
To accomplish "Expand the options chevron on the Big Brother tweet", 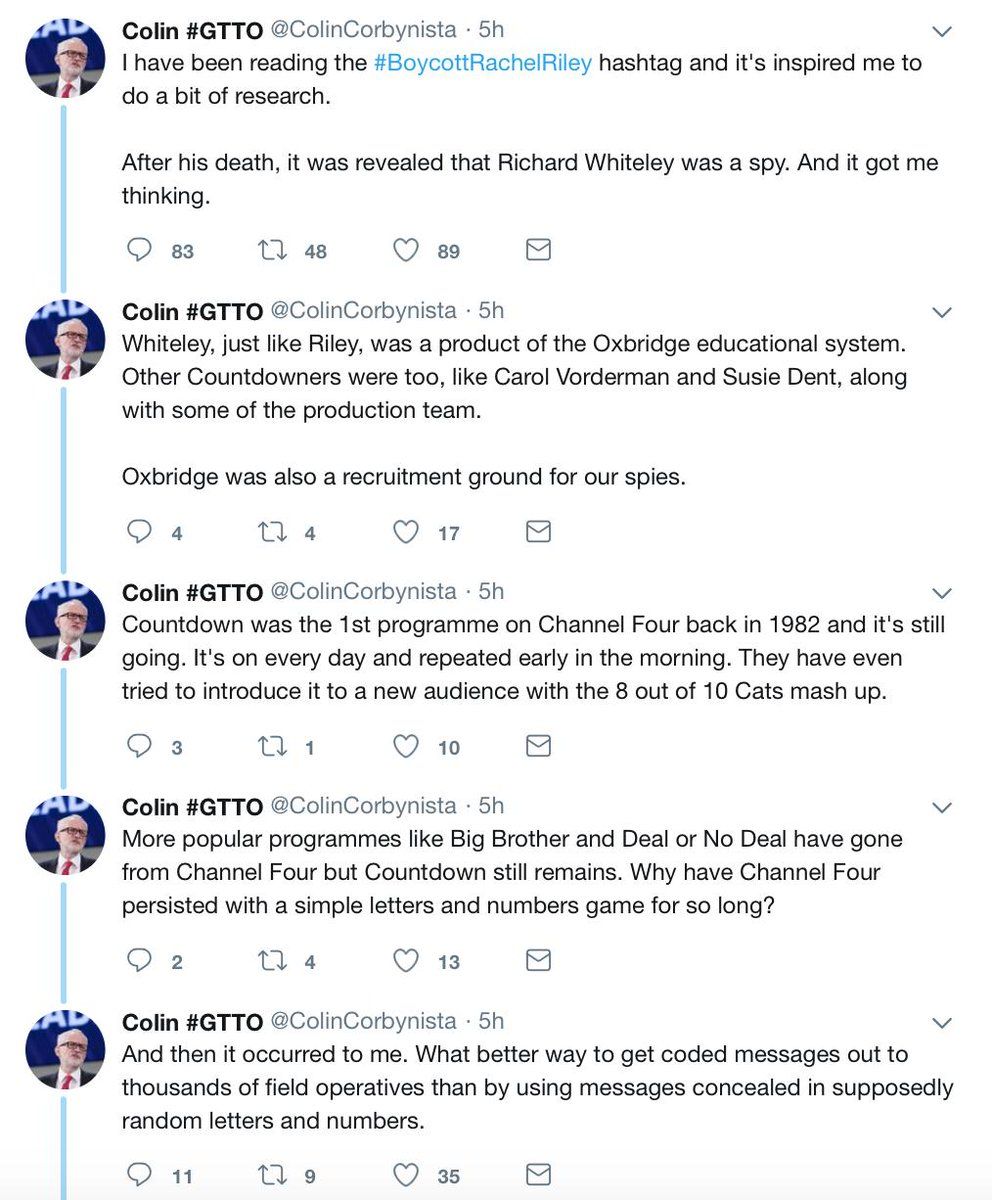I will [x=941, y=807].
